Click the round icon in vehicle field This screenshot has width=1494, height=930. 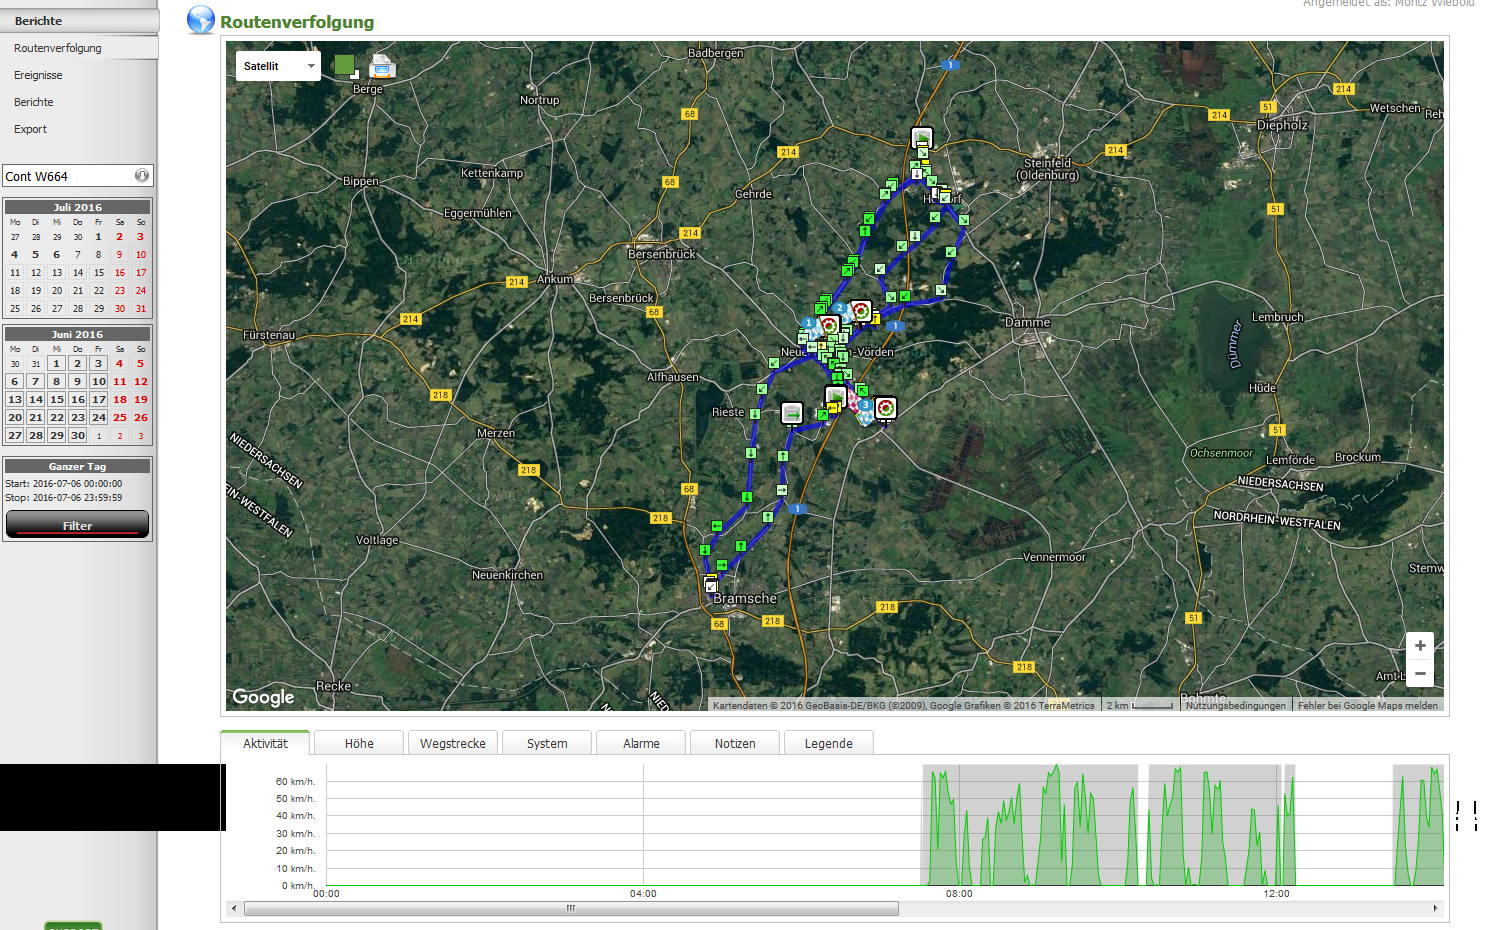[x=142, y=176]
